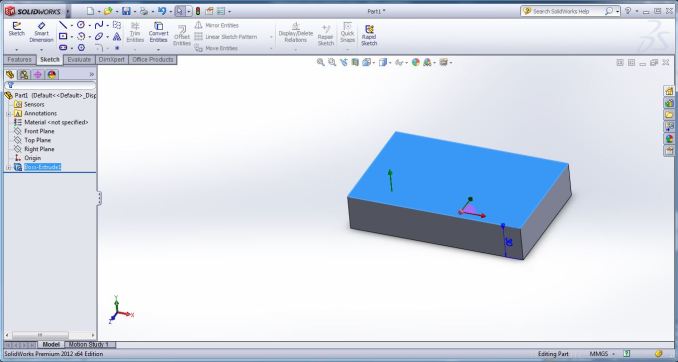Open the SolidWorks Resources task pane tab
The height and width of the screenshot is (362, 678).
tap(669, 91)
